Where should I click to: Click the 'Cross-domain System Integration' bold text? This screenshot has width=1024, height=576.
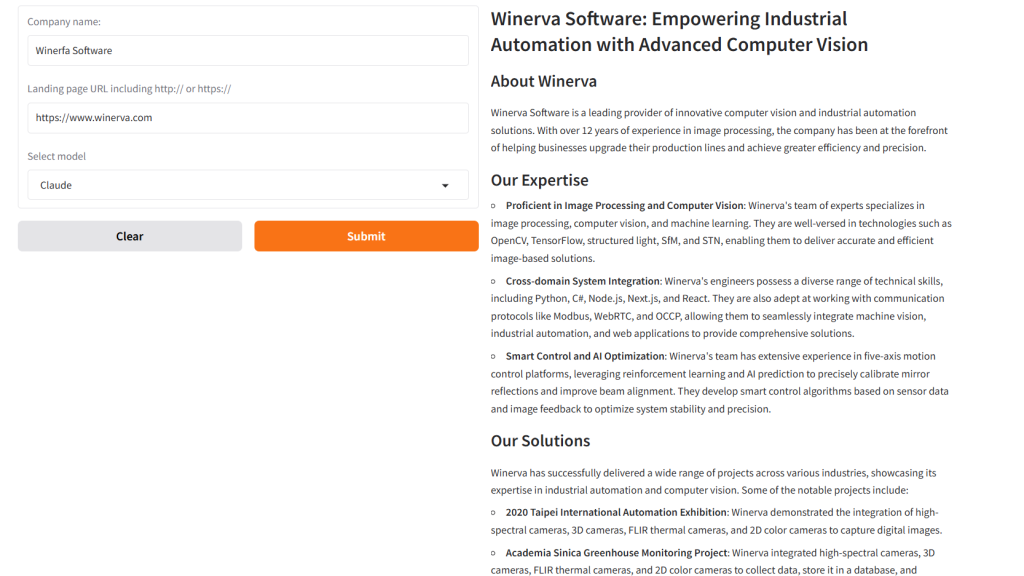click(x=583, y=281)
